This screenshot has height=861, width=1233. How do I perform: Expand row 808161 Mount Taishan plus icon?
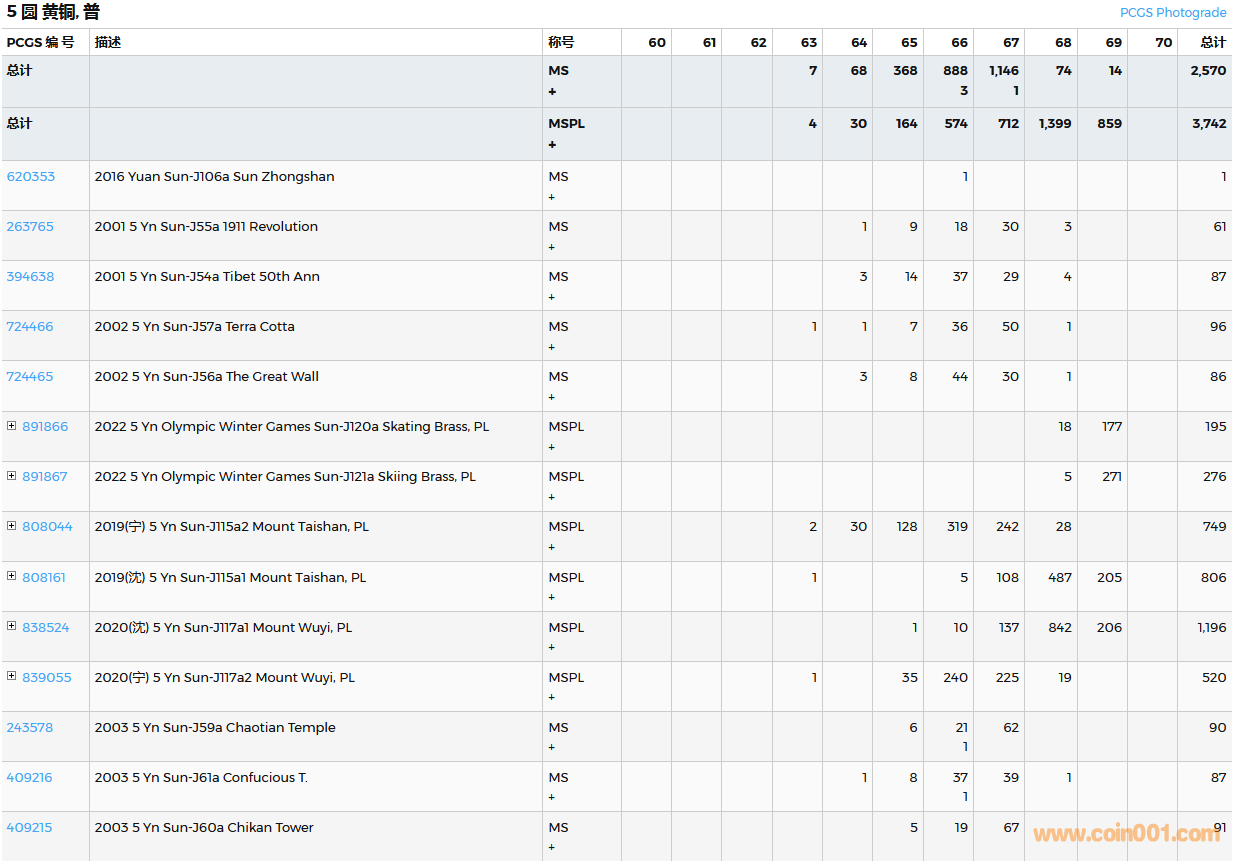(x=12, y=576)
